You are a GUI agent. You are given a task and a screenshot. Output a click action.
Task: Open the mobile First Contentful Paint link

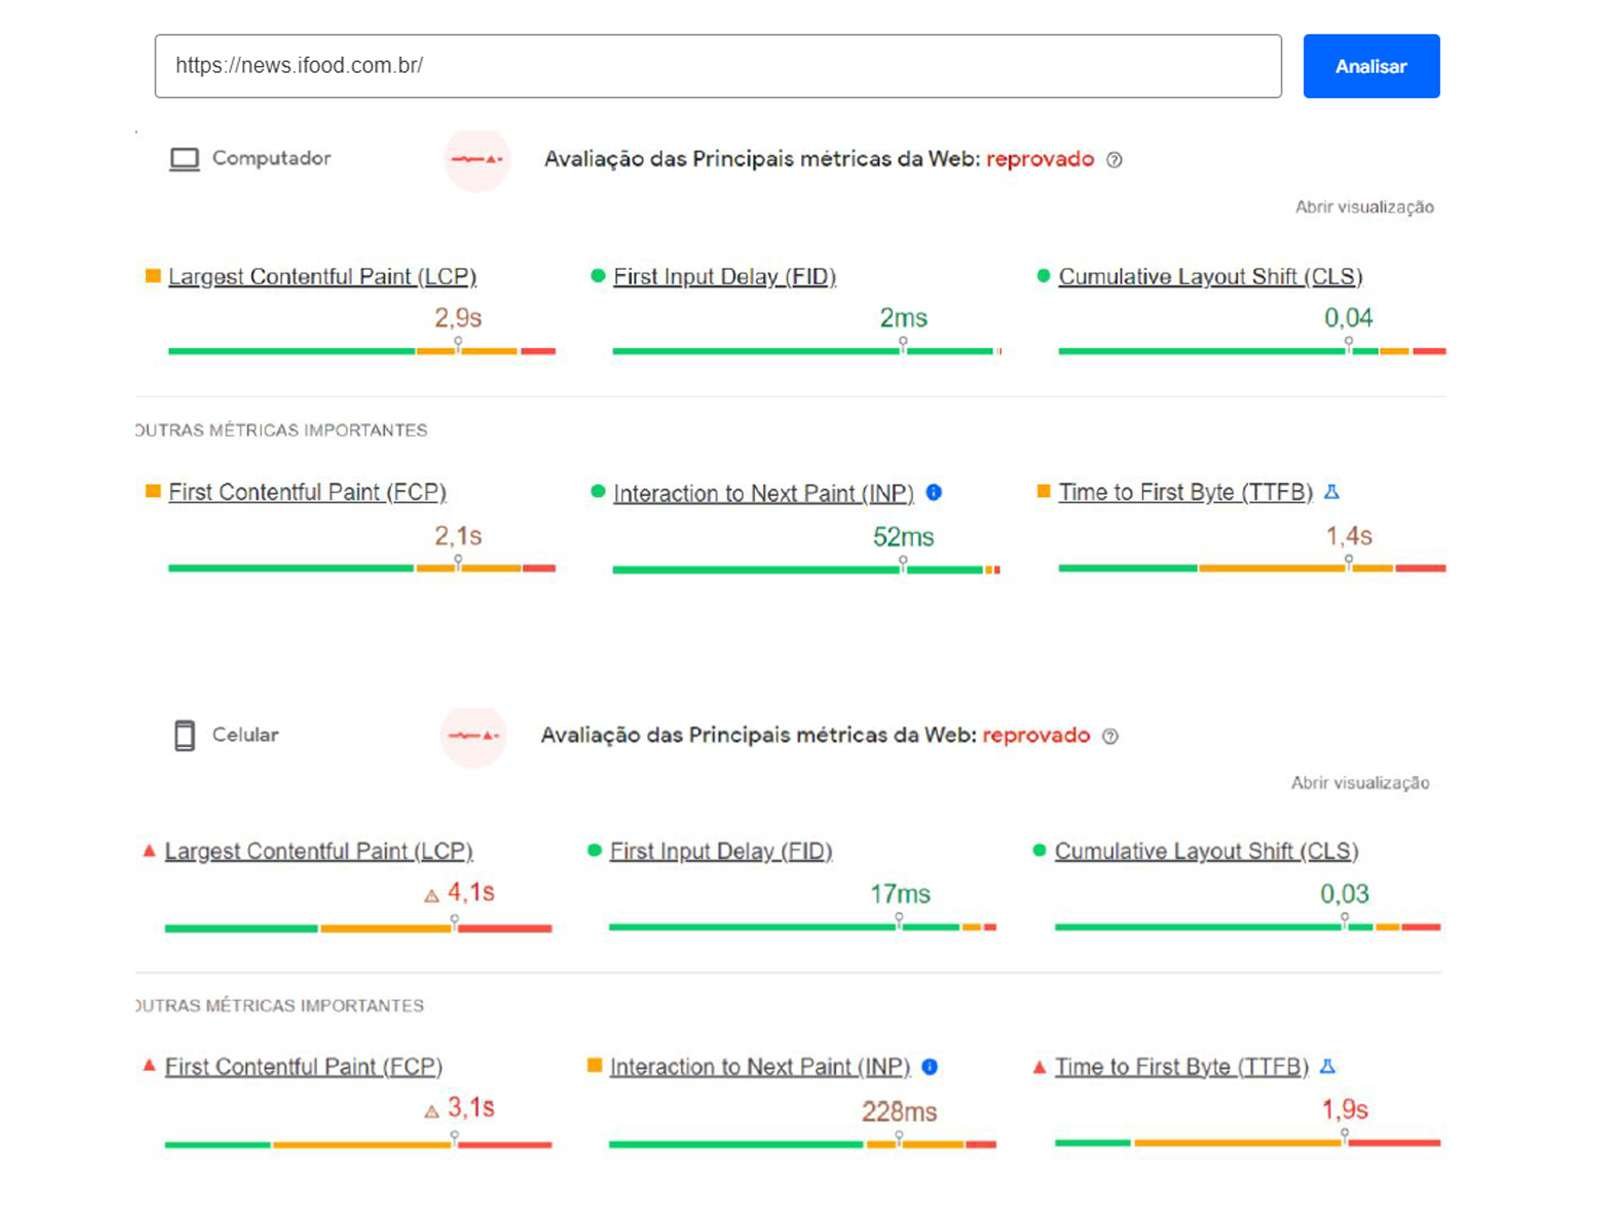tap(303, 1067)
